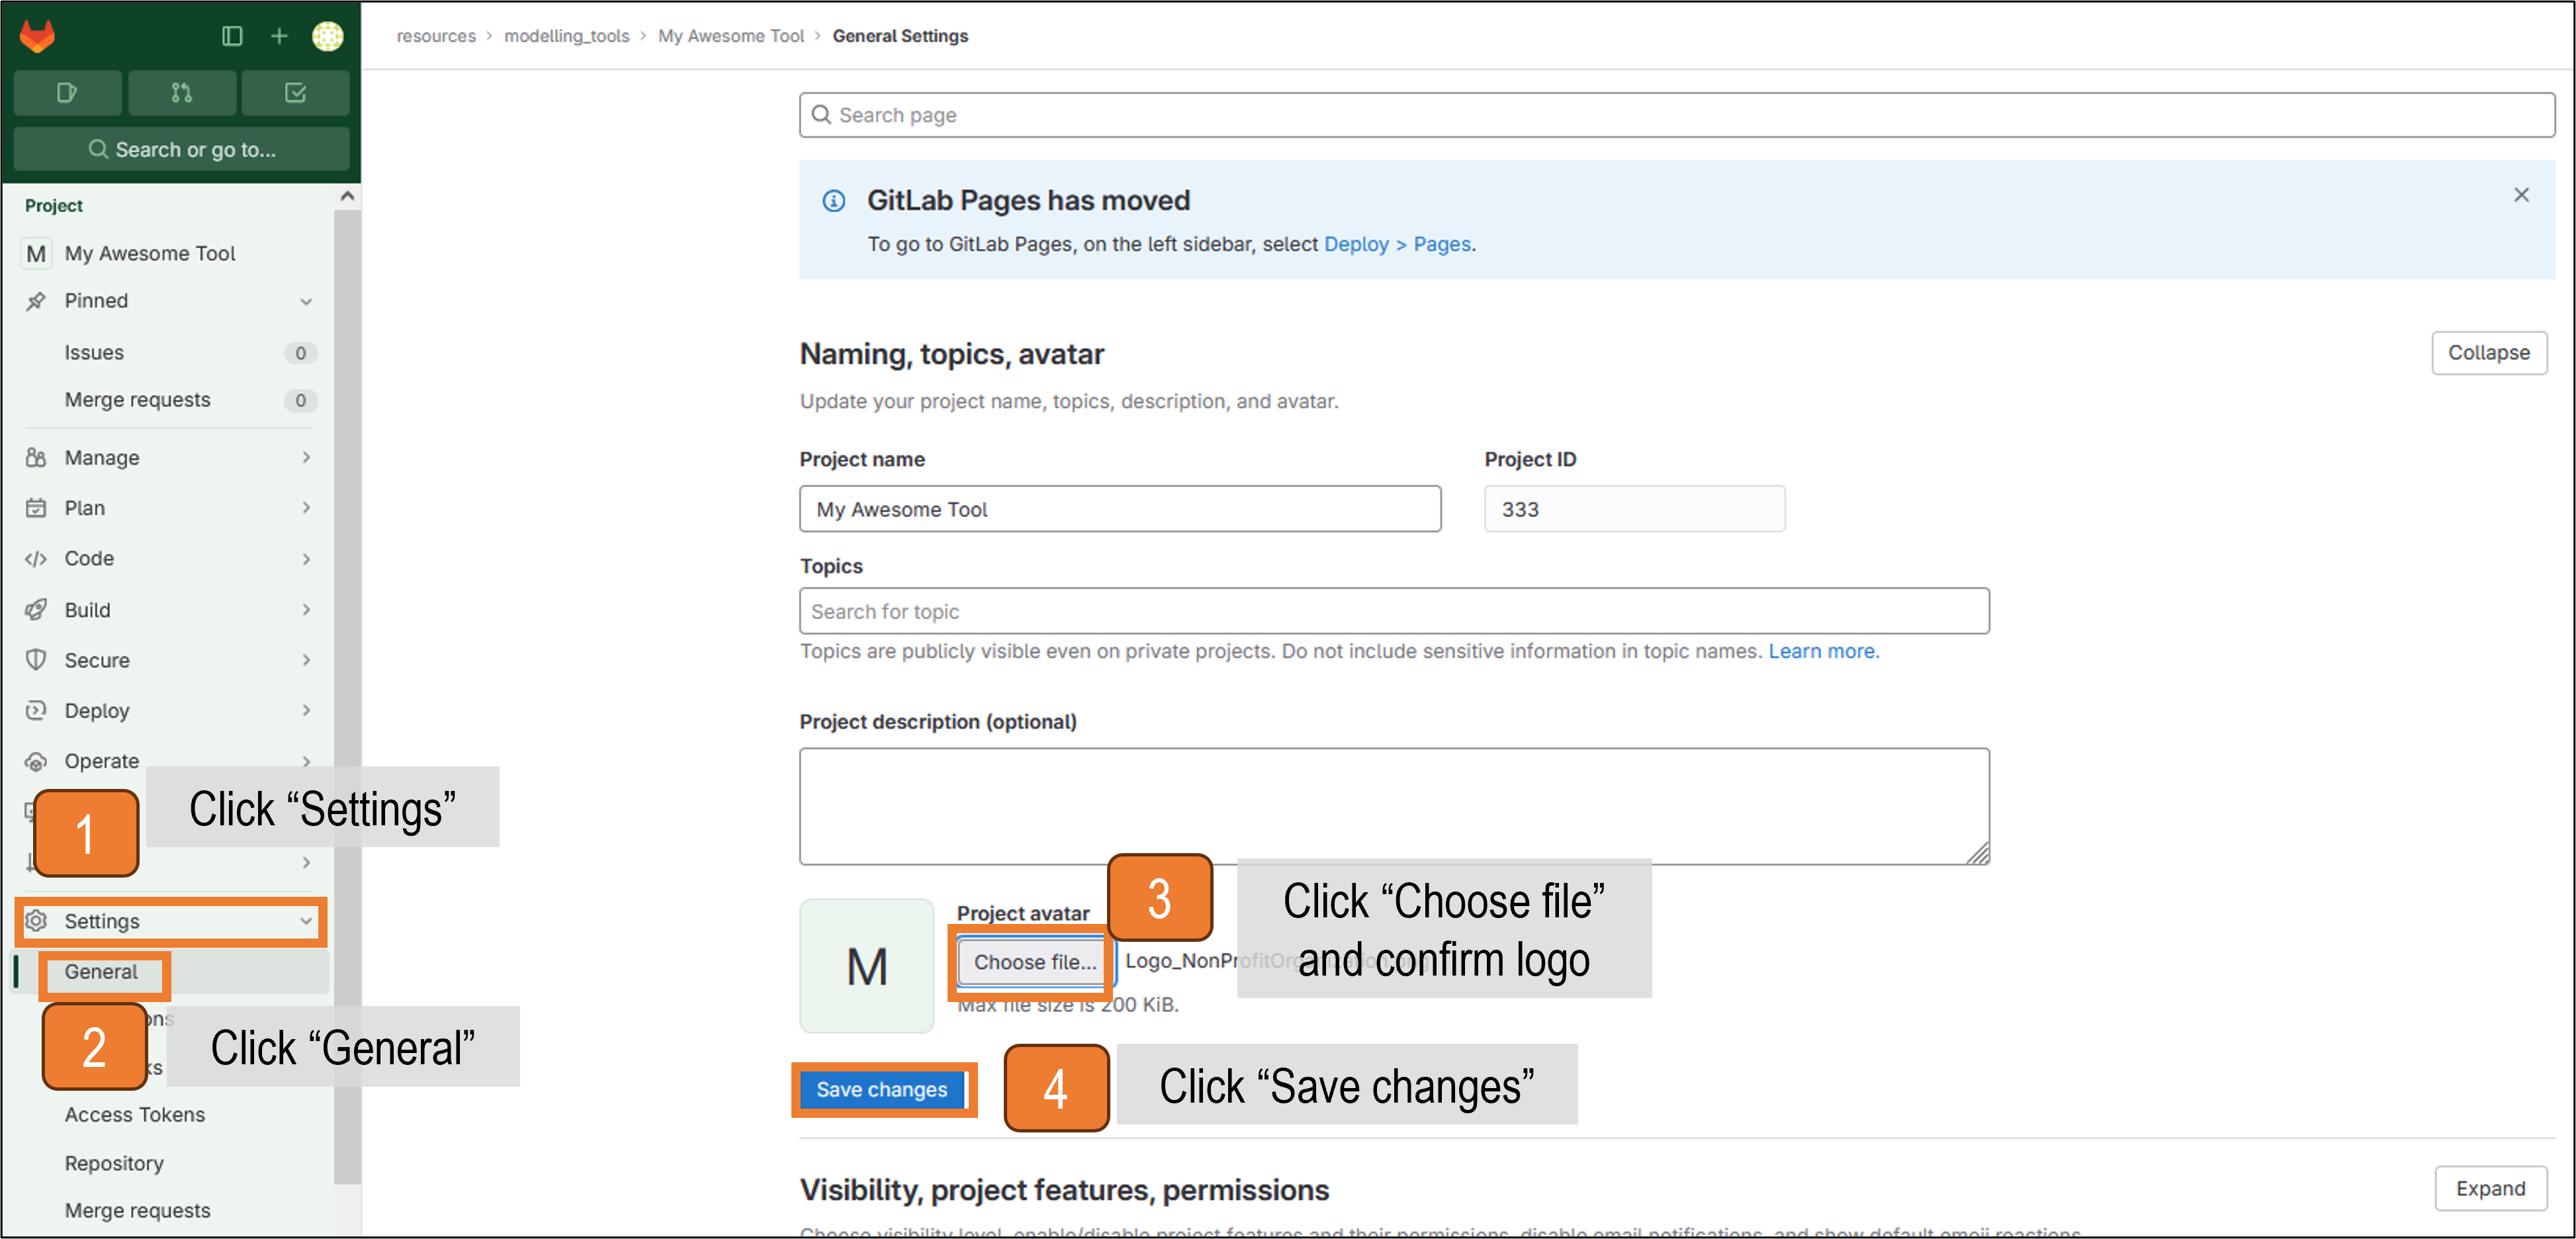Image resolution: width=2576 pixels, height=1239 pixels.
Task: Expand the Secure menu chevron
Action: tap(306, 660)
